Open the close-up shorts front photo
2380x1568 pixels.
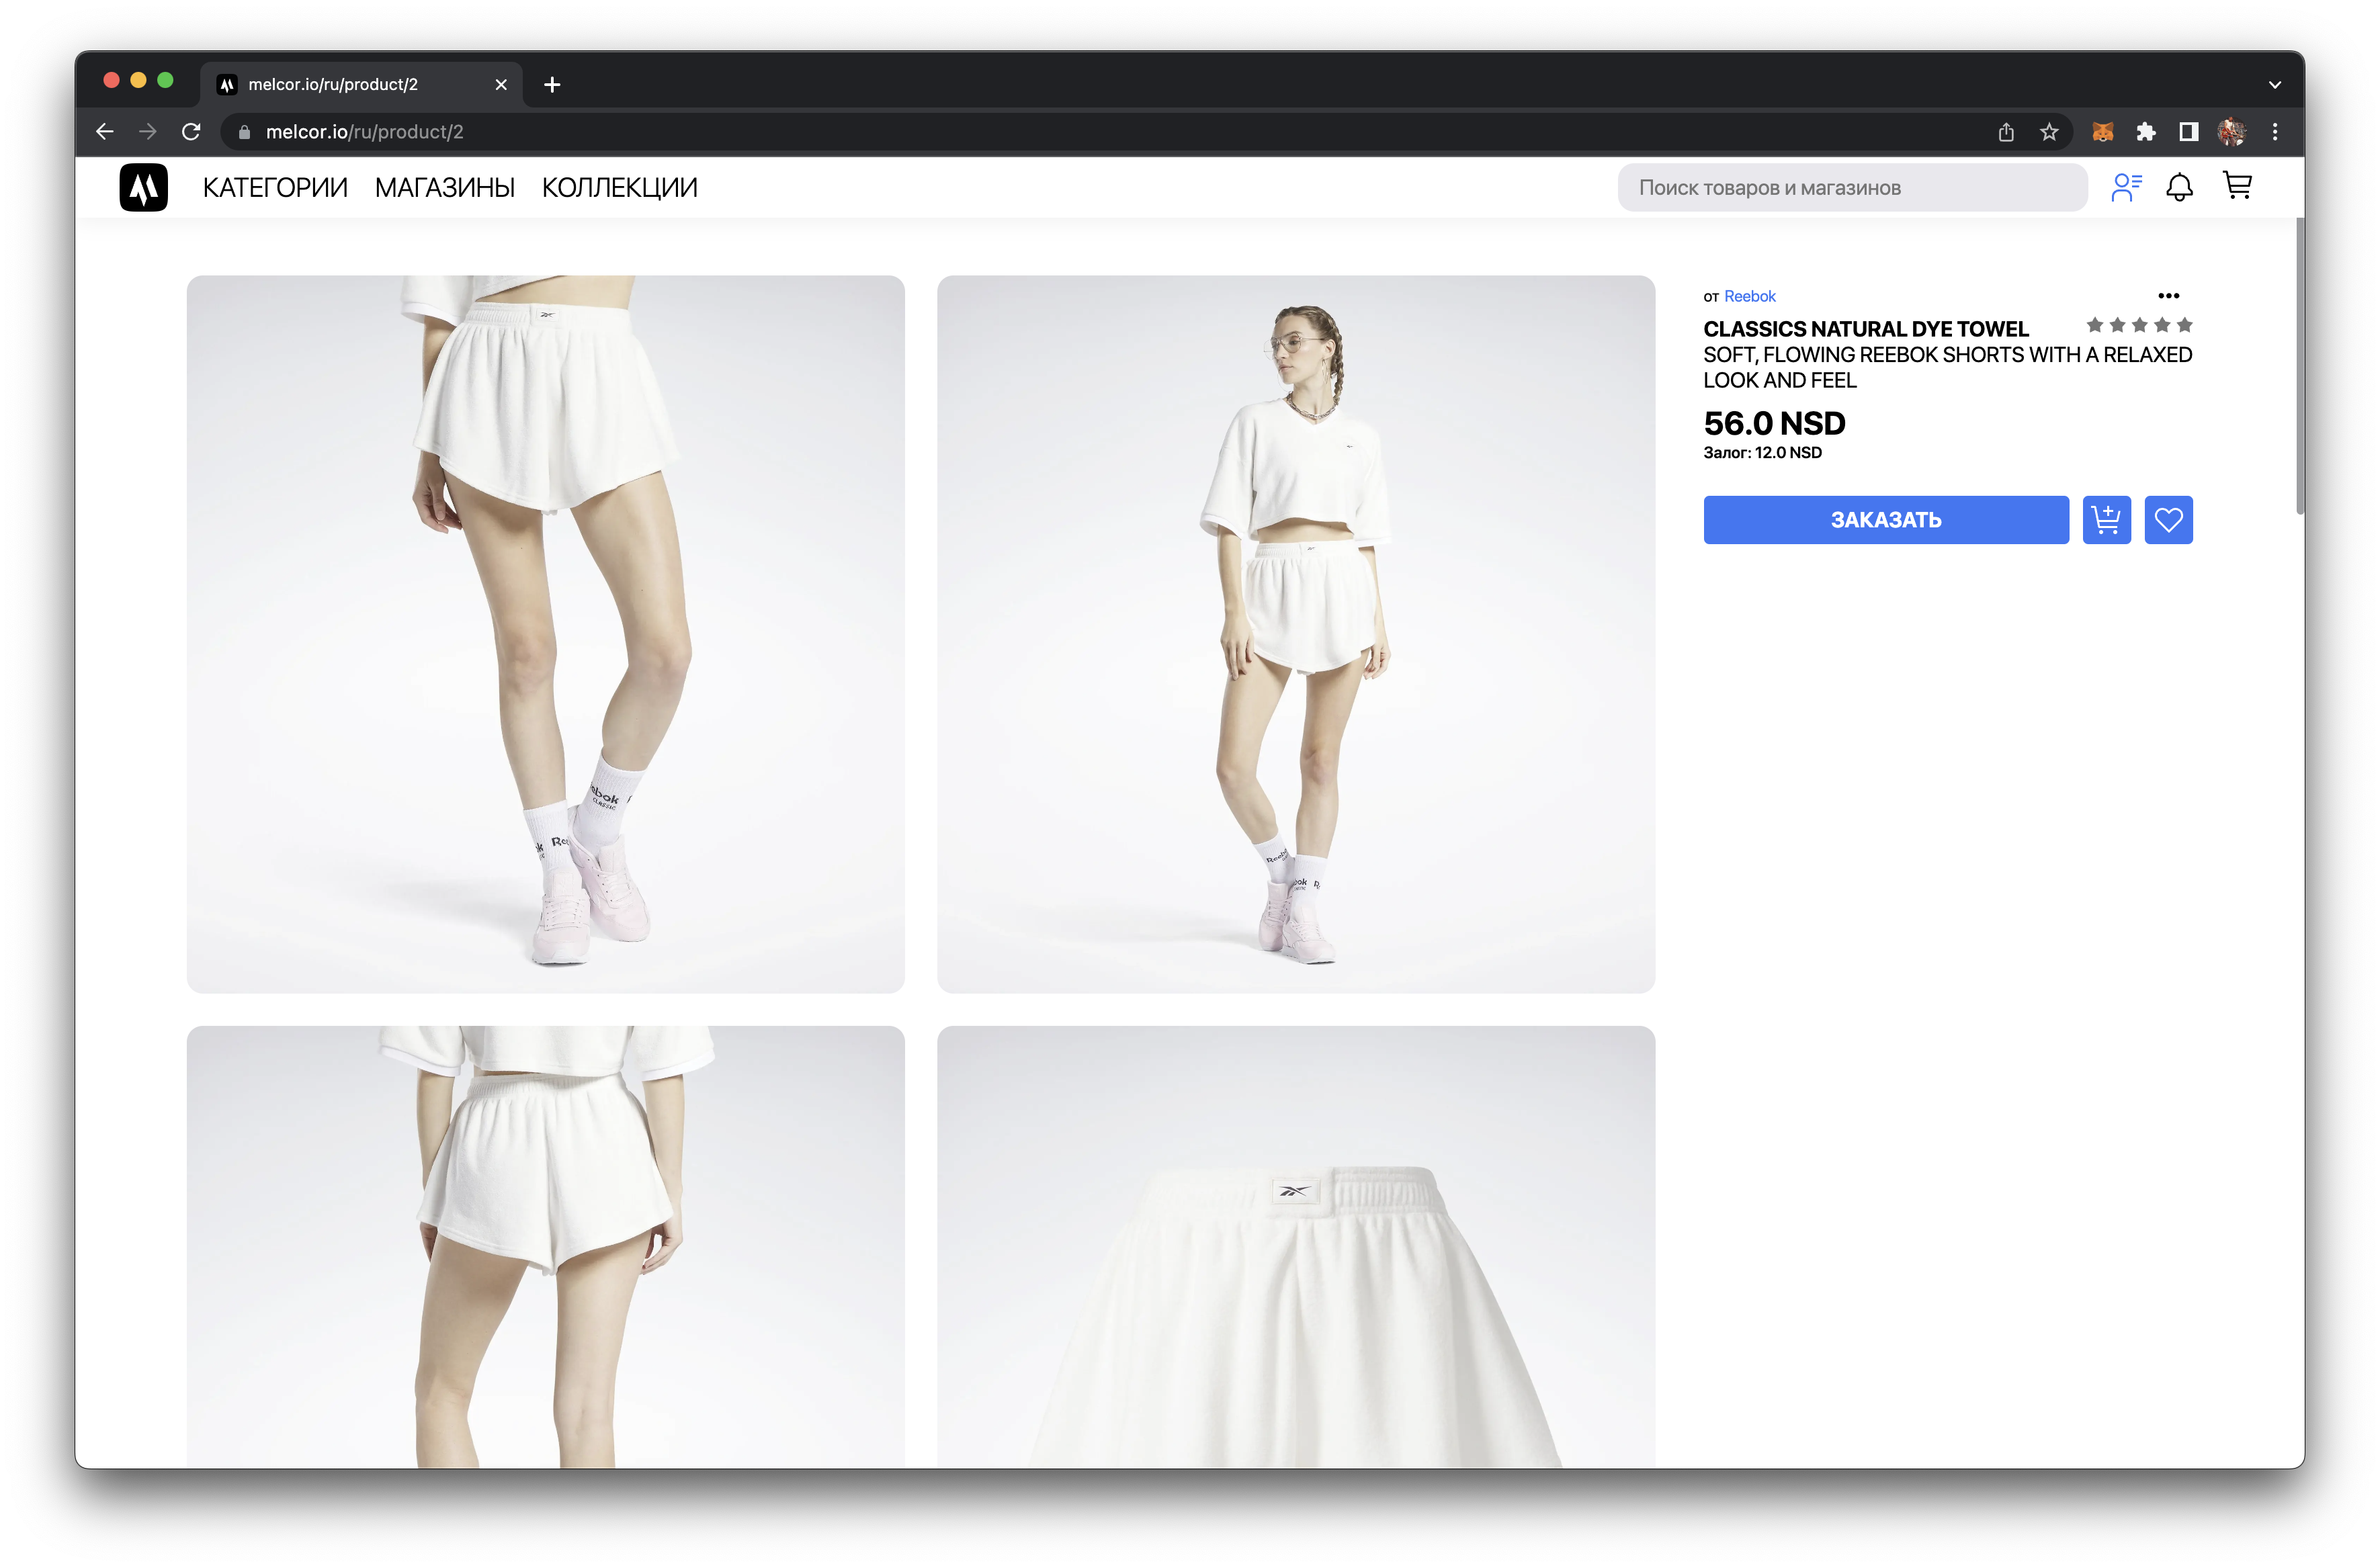546,634
